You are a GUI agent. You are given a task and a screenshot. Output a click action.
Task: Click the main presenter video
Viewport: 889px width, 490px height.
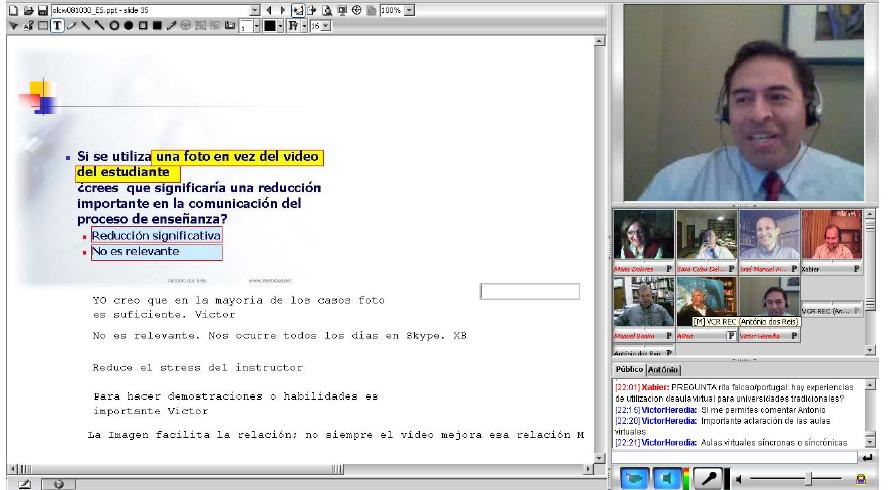[743, 102]
